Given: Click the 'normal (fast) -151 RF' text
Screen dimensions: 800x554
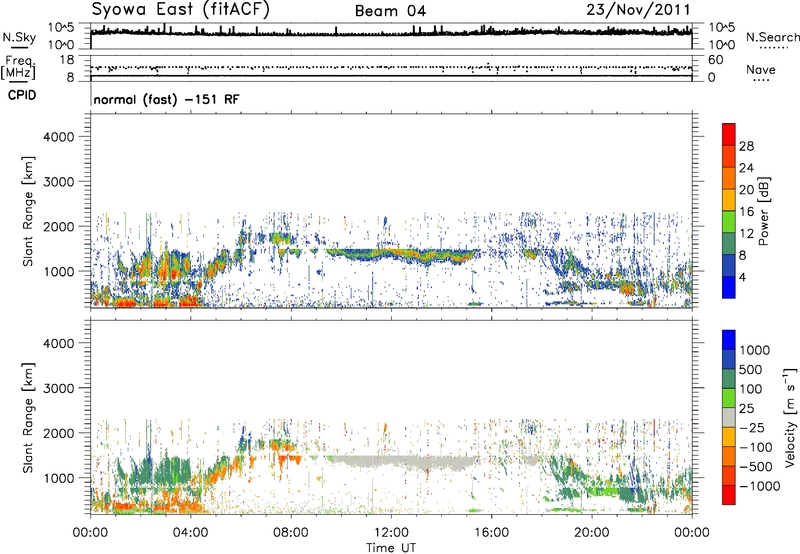Looking at the screenshot, I should pyautogui.click(x=166, y=99).
